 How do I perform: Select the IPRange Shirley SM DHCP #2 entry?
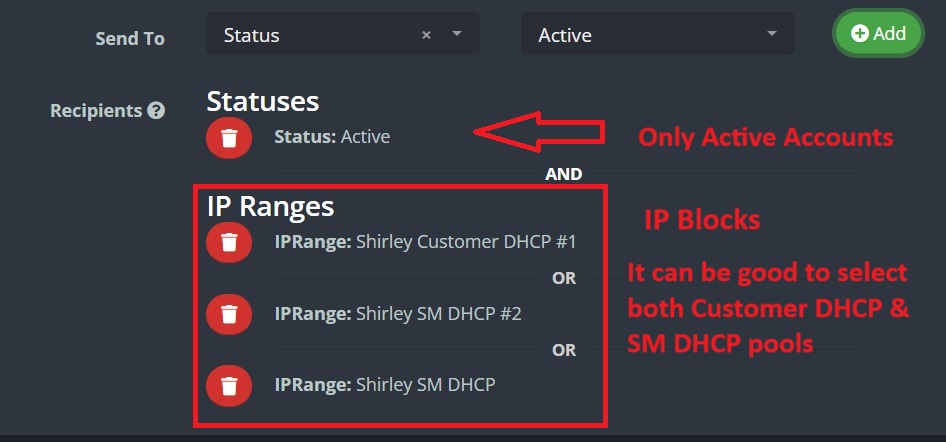[x=398, y=313]
